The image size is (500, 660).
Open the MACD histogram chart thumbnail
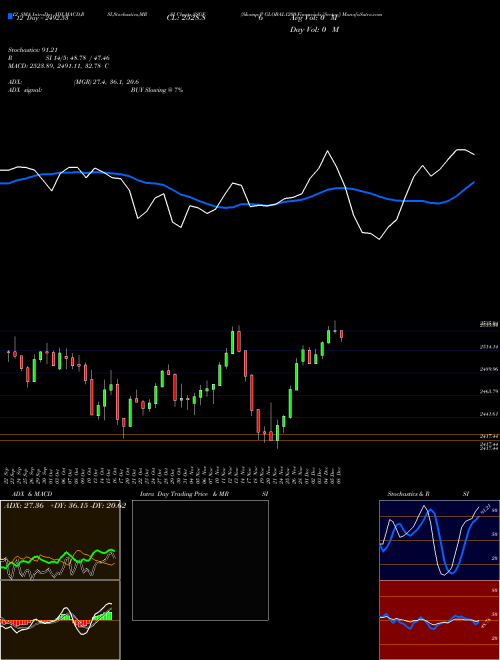[x=60, y=620]
